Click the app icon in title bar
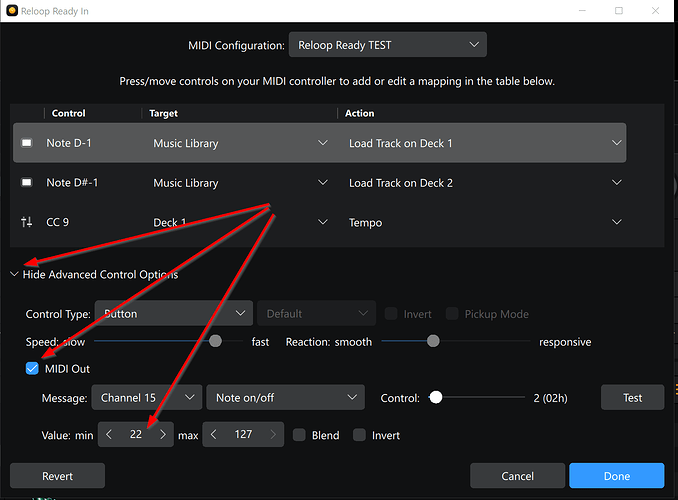The width and height of the screenshot is (678, 500). pos(12,11)
